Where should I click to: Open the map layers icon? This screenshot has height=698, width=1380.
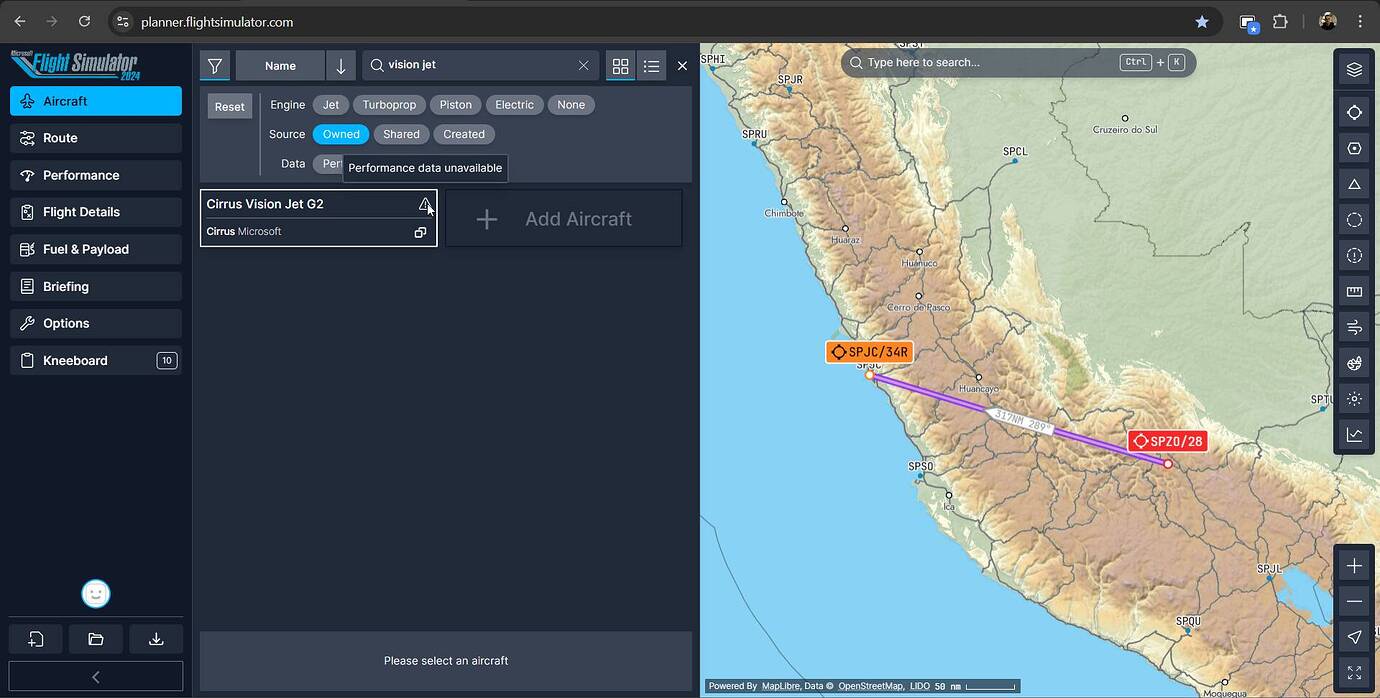1354,69
